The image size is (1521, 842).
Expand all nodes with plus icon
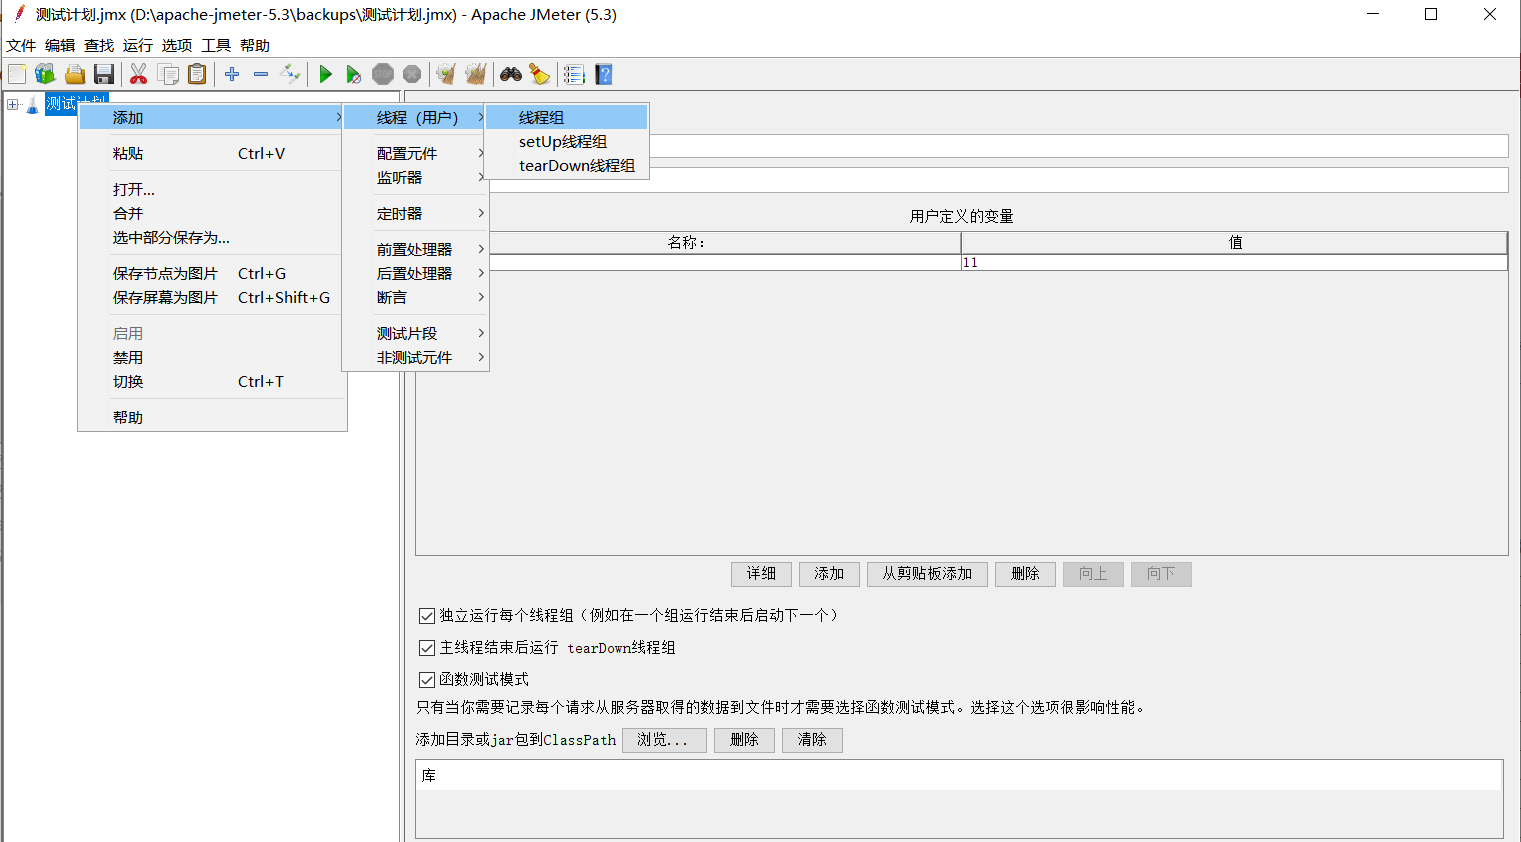pyautogui.click(x=232, y=74)
